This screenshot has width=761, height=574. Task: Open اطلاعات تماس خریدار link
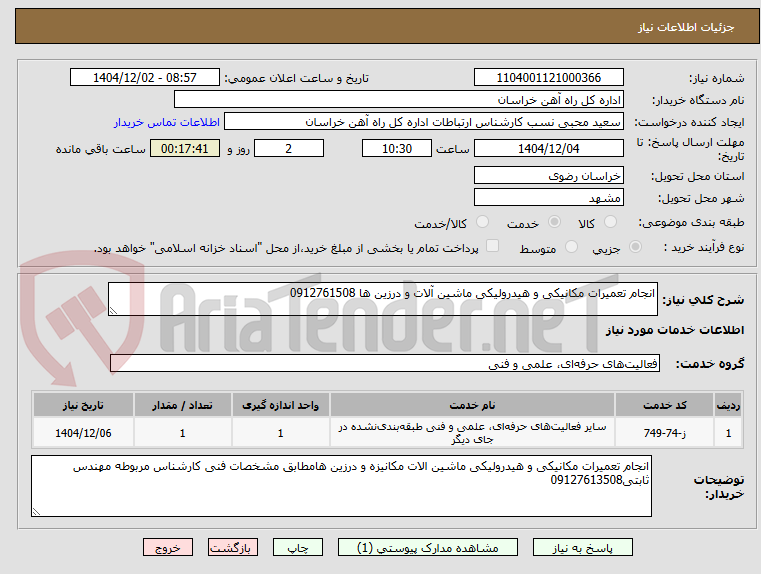(167, 122)
